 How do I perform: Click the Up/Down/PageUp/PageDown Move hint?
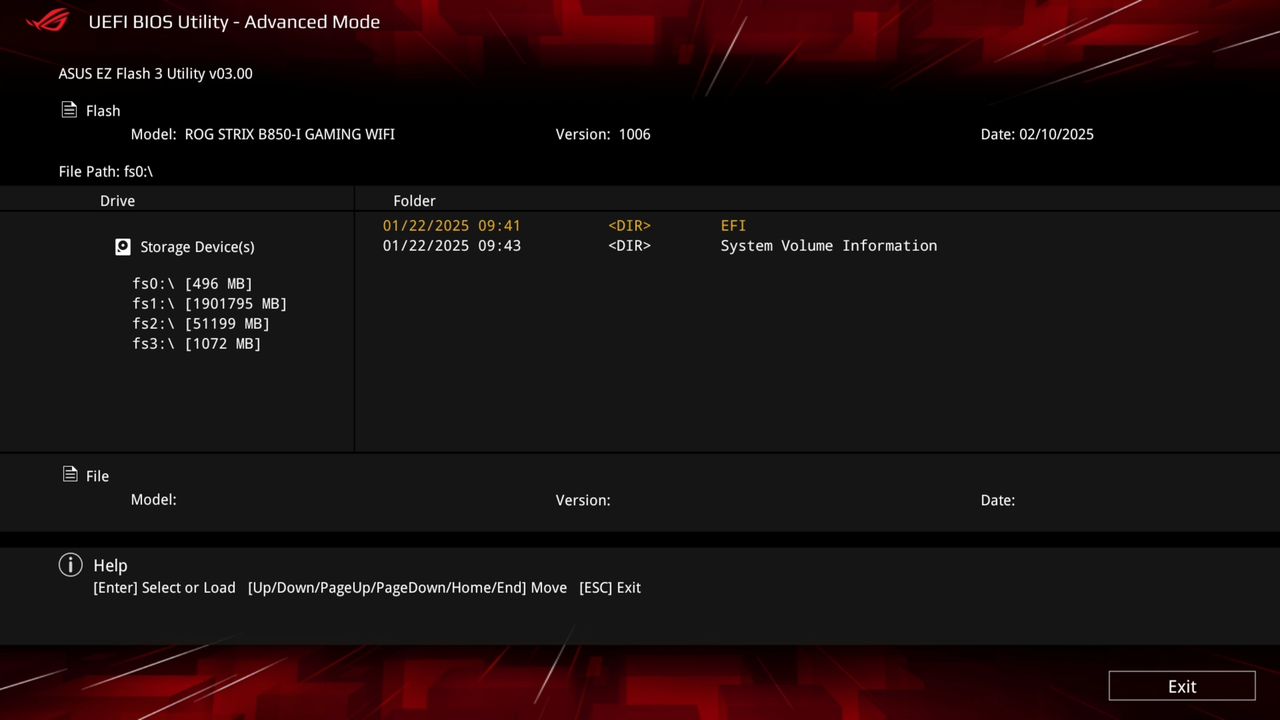407,588
